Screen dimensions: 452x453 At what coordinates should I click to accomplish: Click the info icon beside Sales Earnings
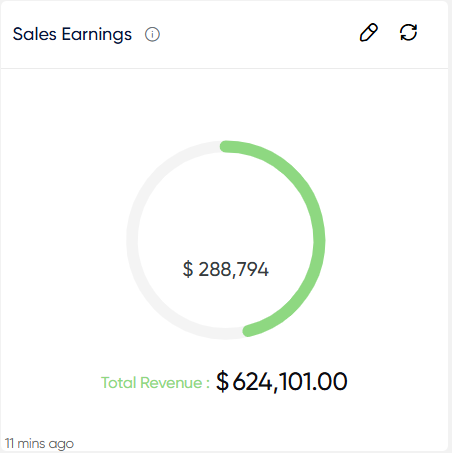152,34
